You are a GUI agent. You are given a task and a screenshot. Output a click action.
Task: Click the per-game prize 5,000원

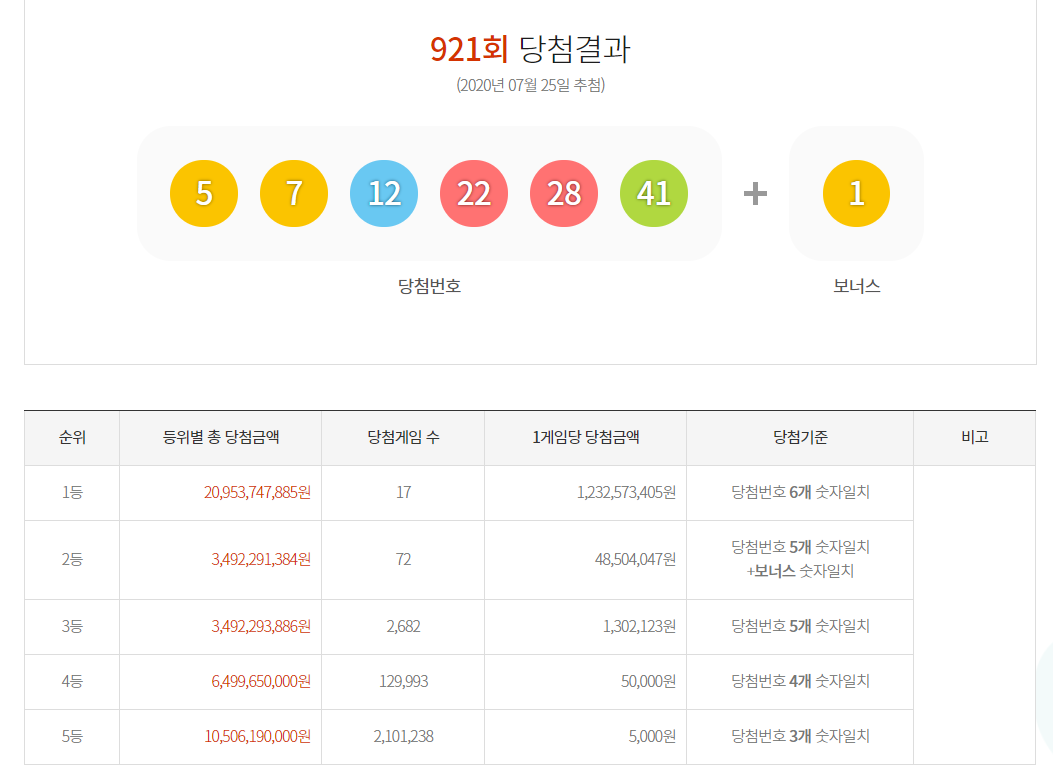coord(652,737)
